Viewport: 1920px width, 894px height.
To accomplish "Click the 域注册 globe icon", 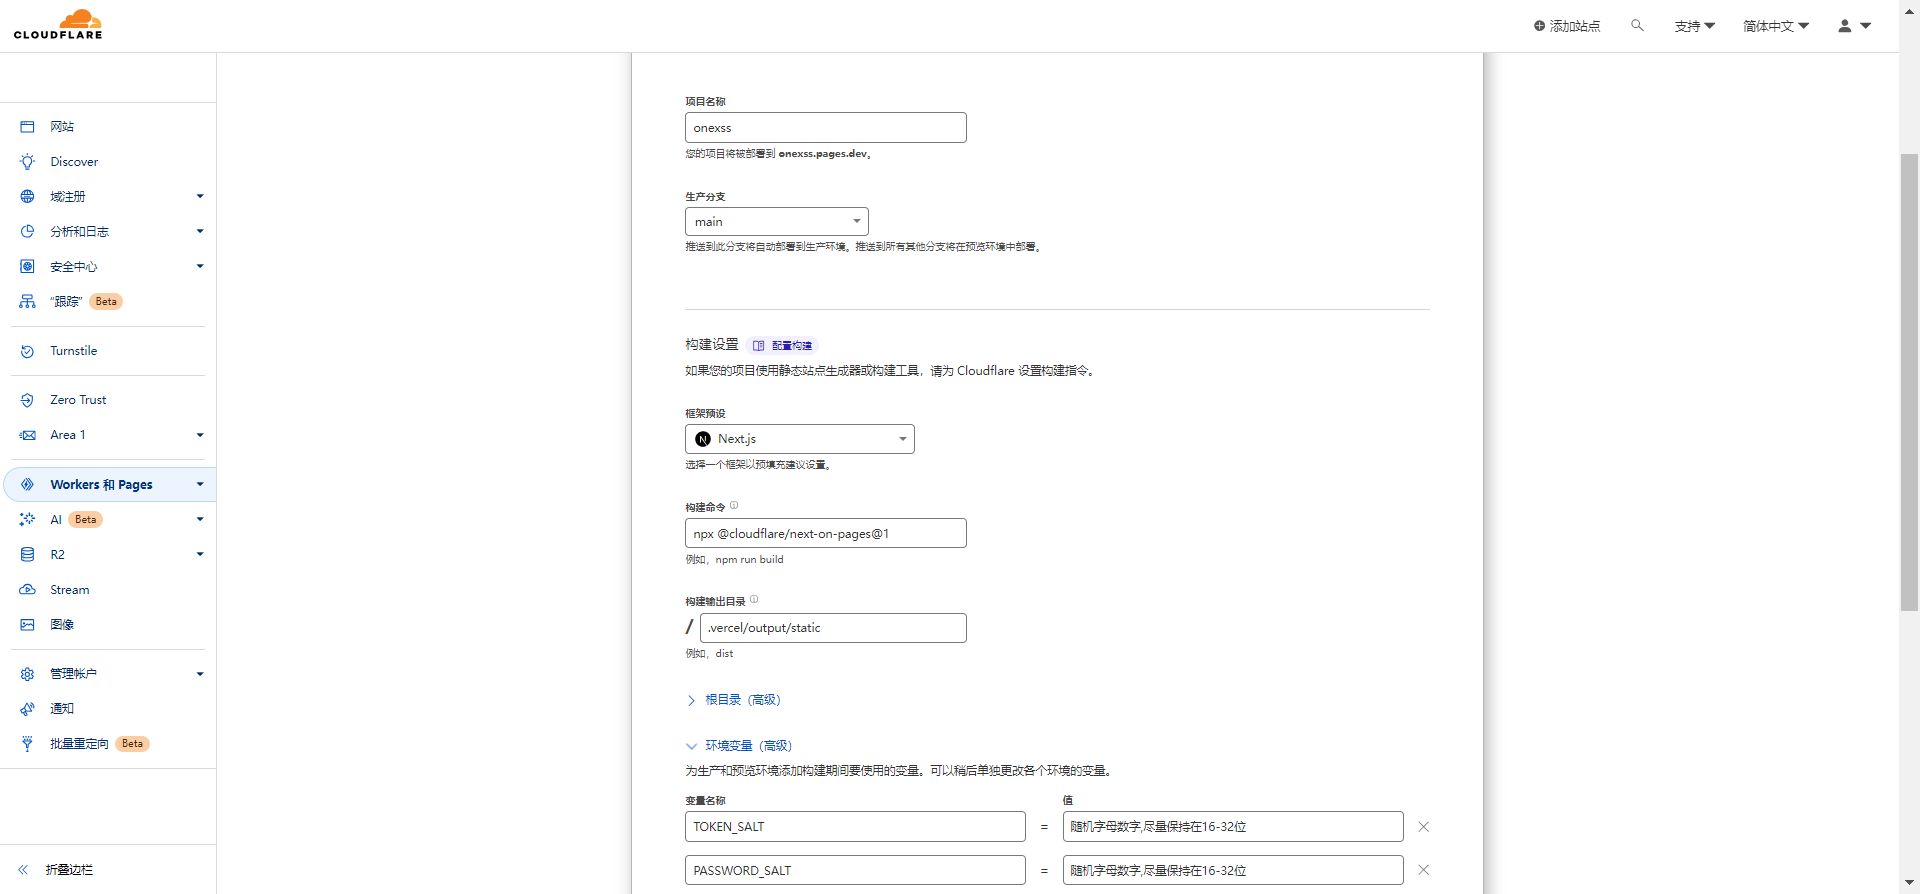I will [x=27, y=197].
